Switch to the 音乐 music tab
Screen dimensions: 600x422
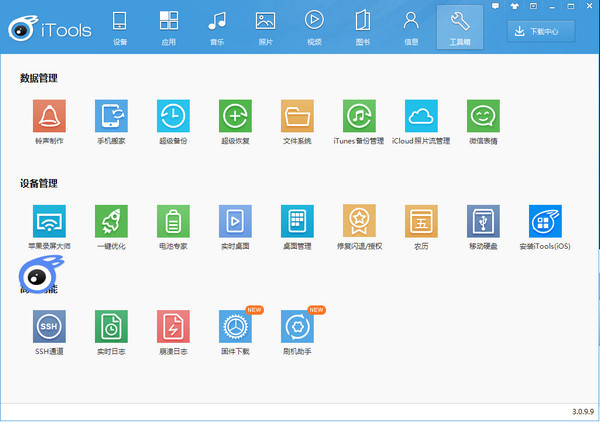[217, 27]
